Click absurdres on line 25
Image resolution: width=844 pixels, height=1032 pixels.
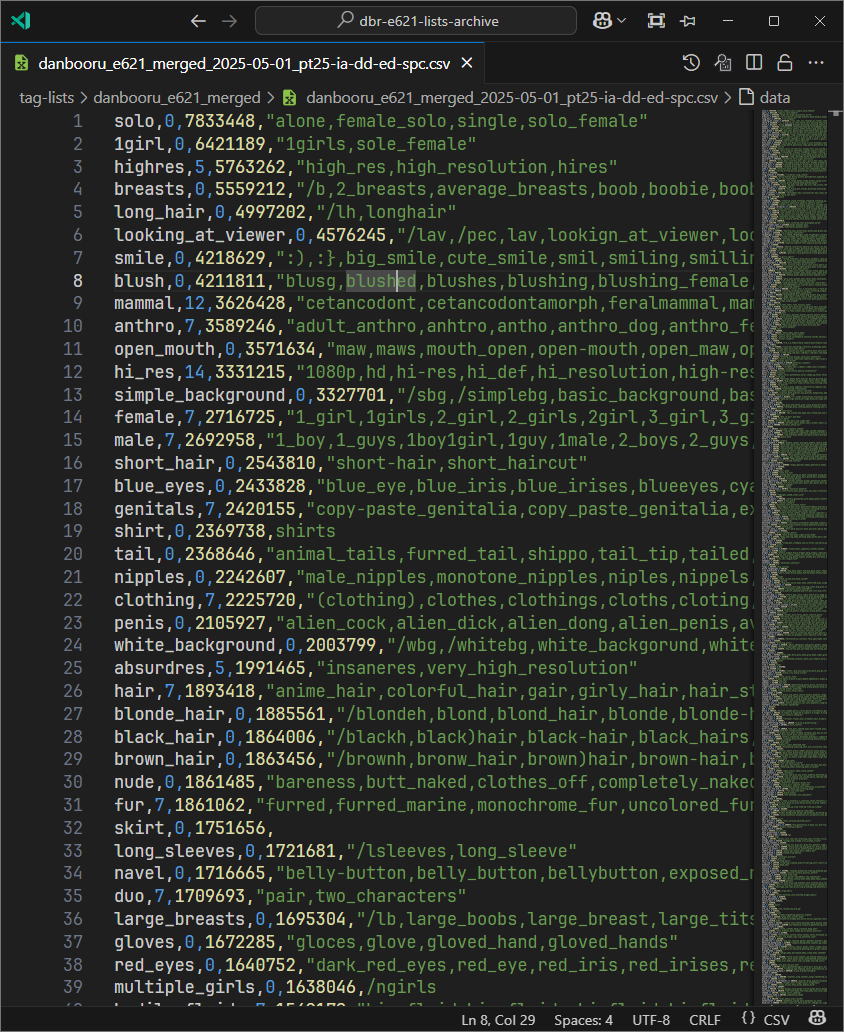(159, 668)
